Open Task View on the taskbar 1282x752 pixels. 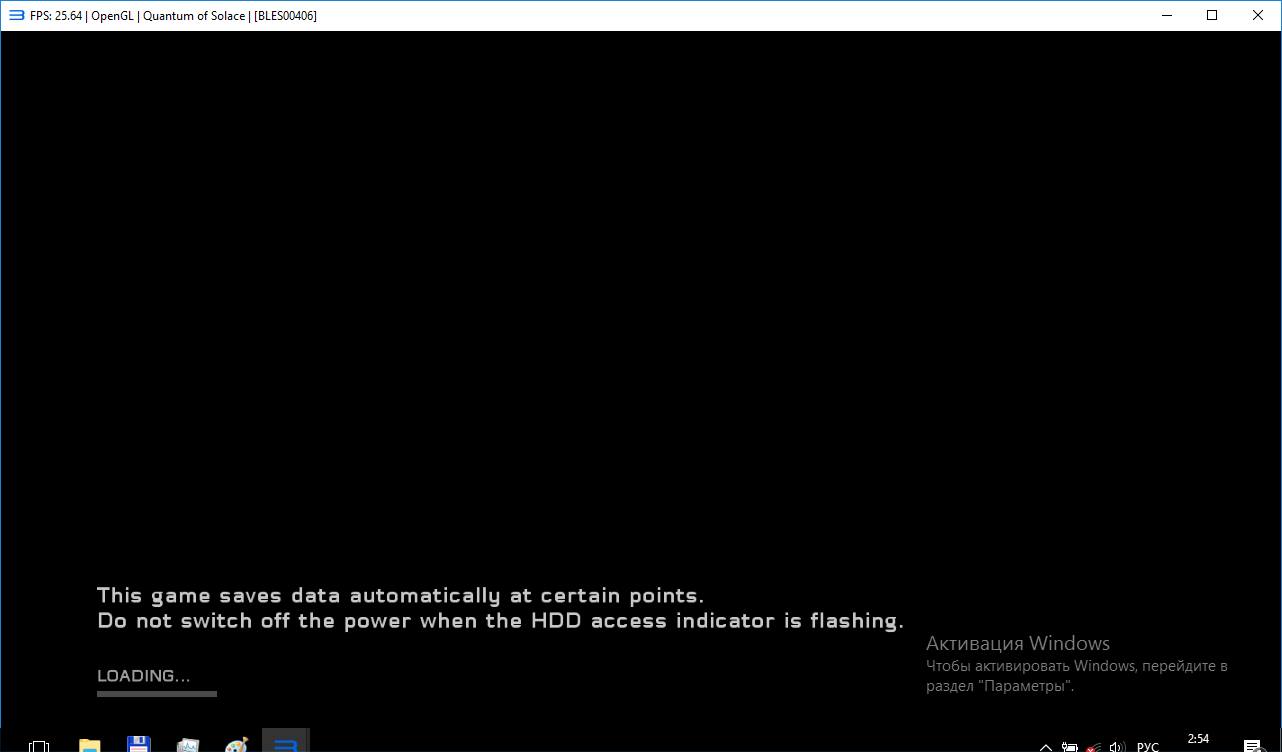click(39, 746)
